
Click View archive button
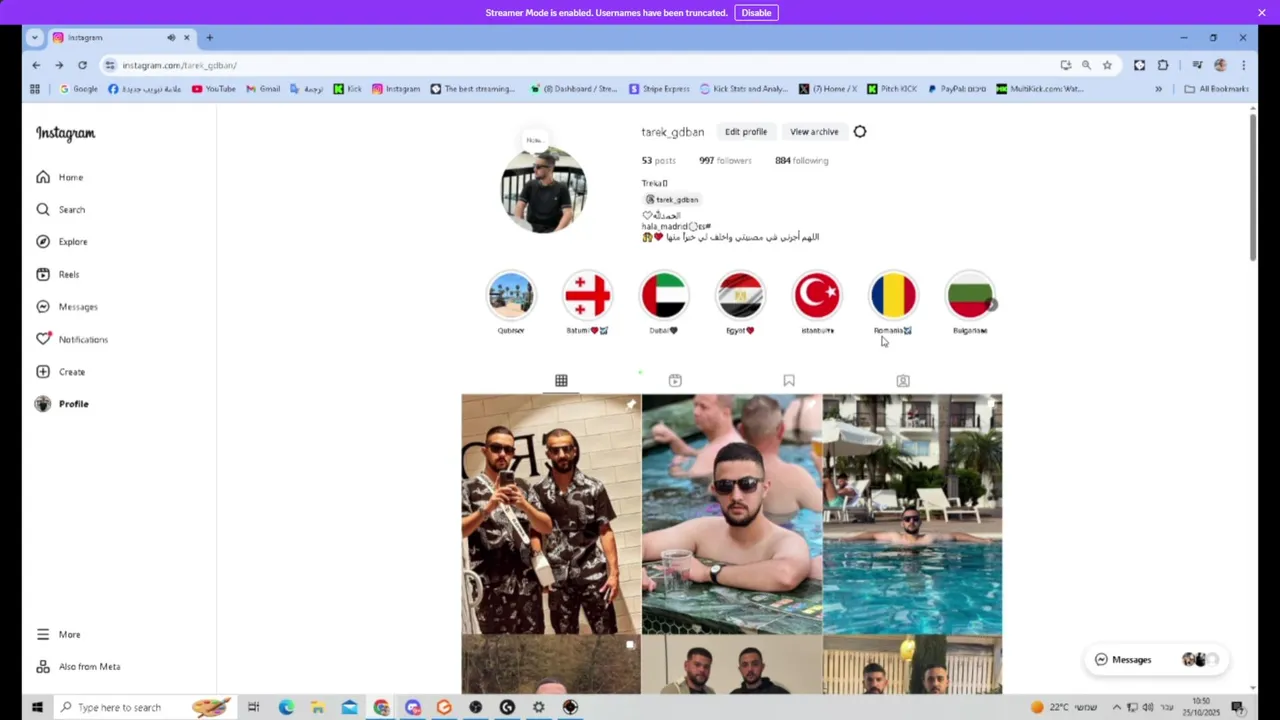click(814, 132)
